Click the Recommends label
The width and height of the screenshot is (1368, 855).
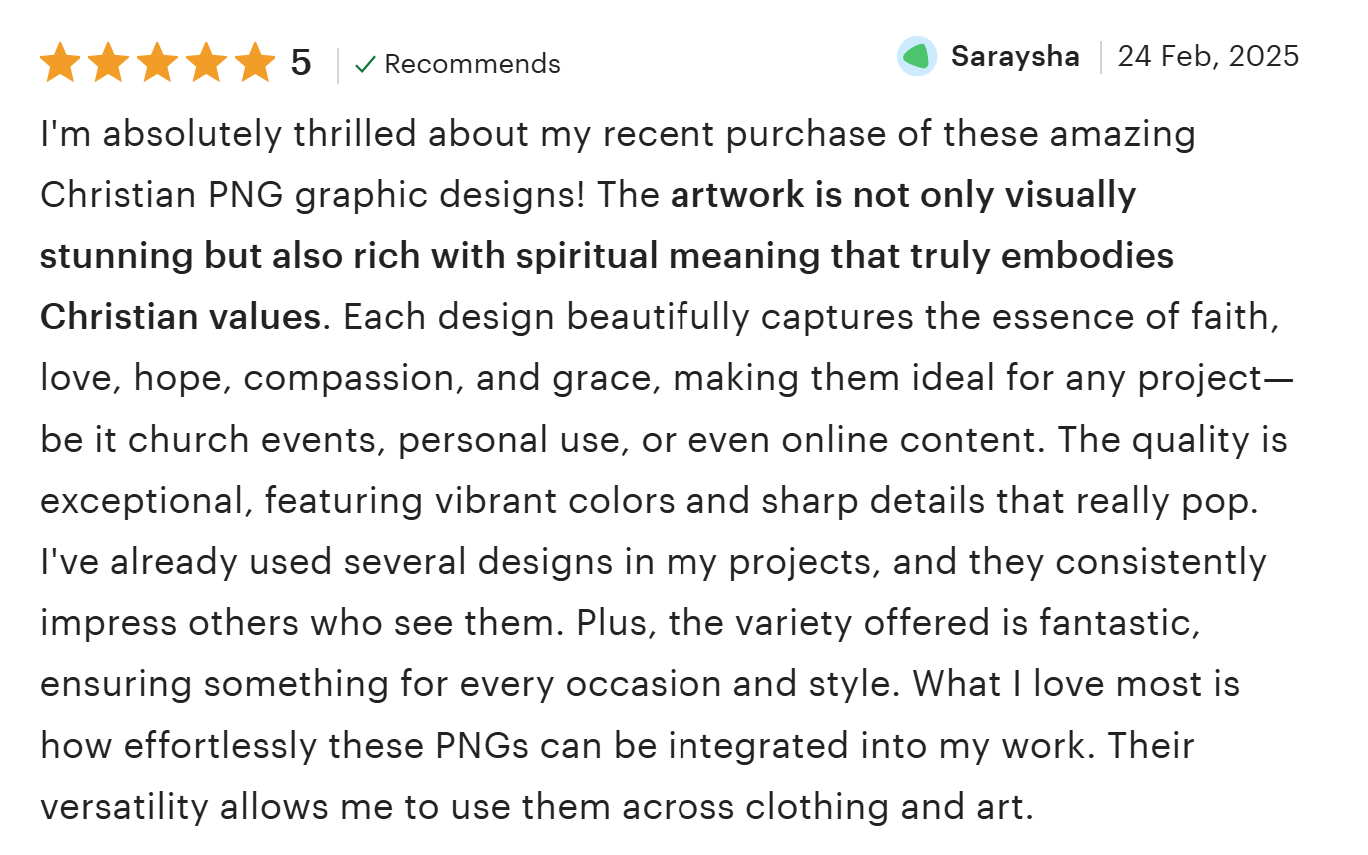pos(472,64)
